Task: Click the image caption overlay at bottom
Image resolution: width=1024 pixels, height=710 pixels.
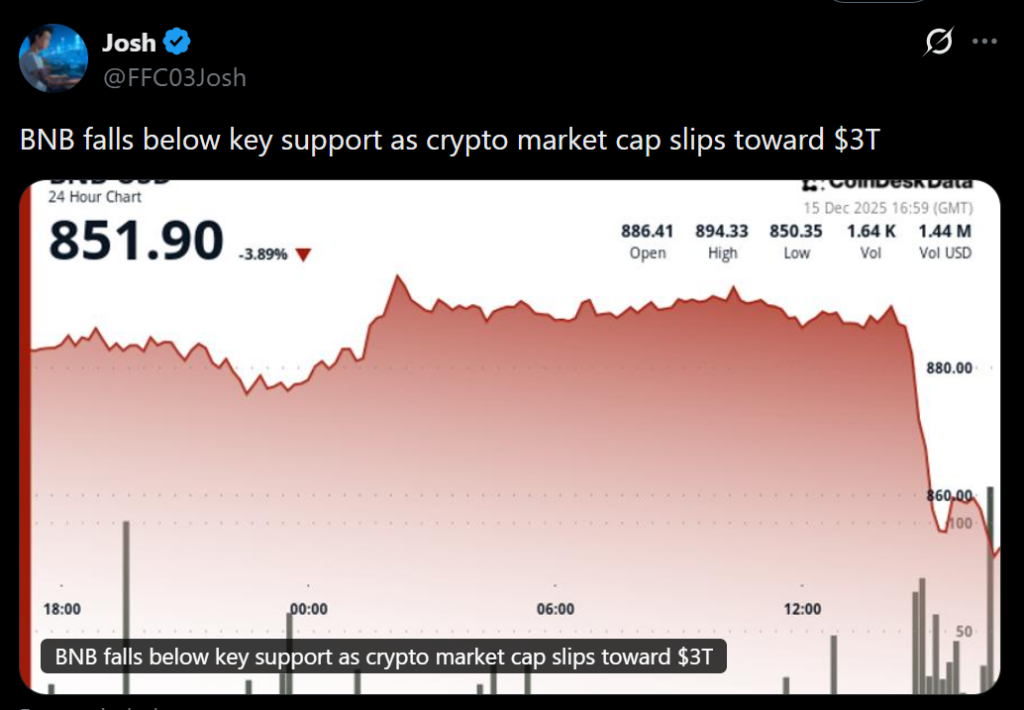Action: 384,657
